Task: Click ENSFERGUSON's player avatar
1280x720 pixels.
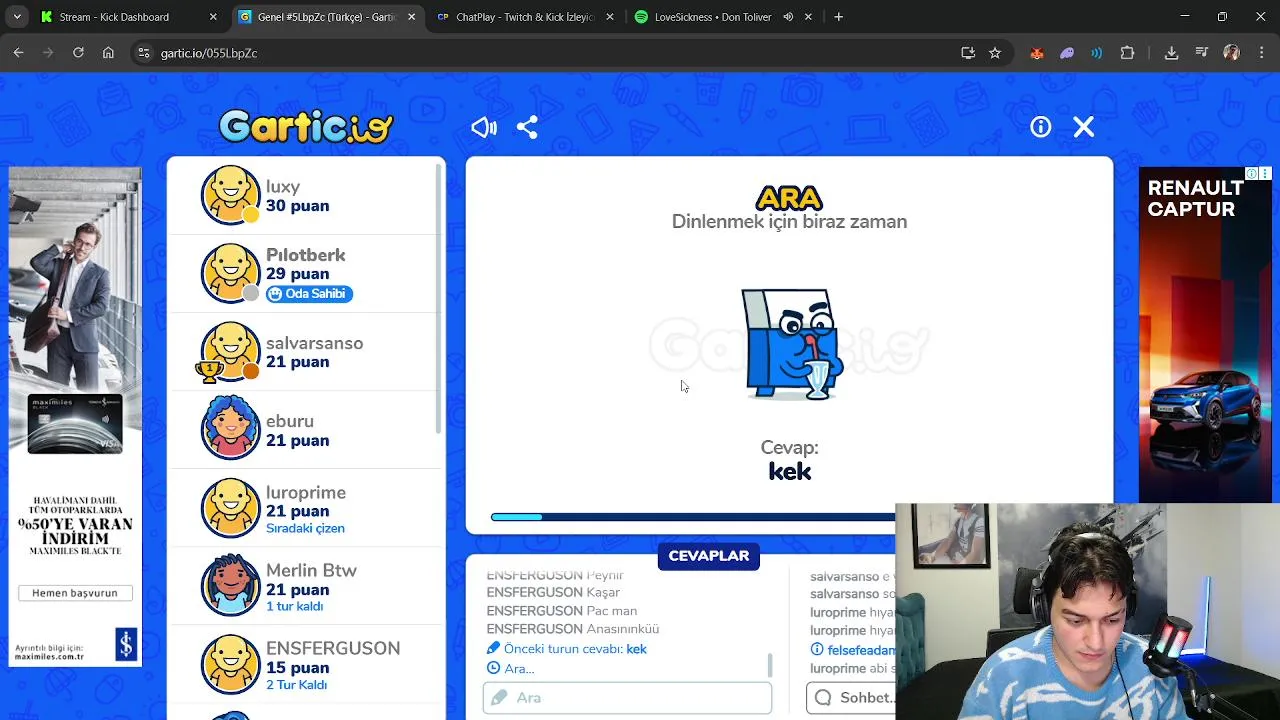Action: point(230,664)
